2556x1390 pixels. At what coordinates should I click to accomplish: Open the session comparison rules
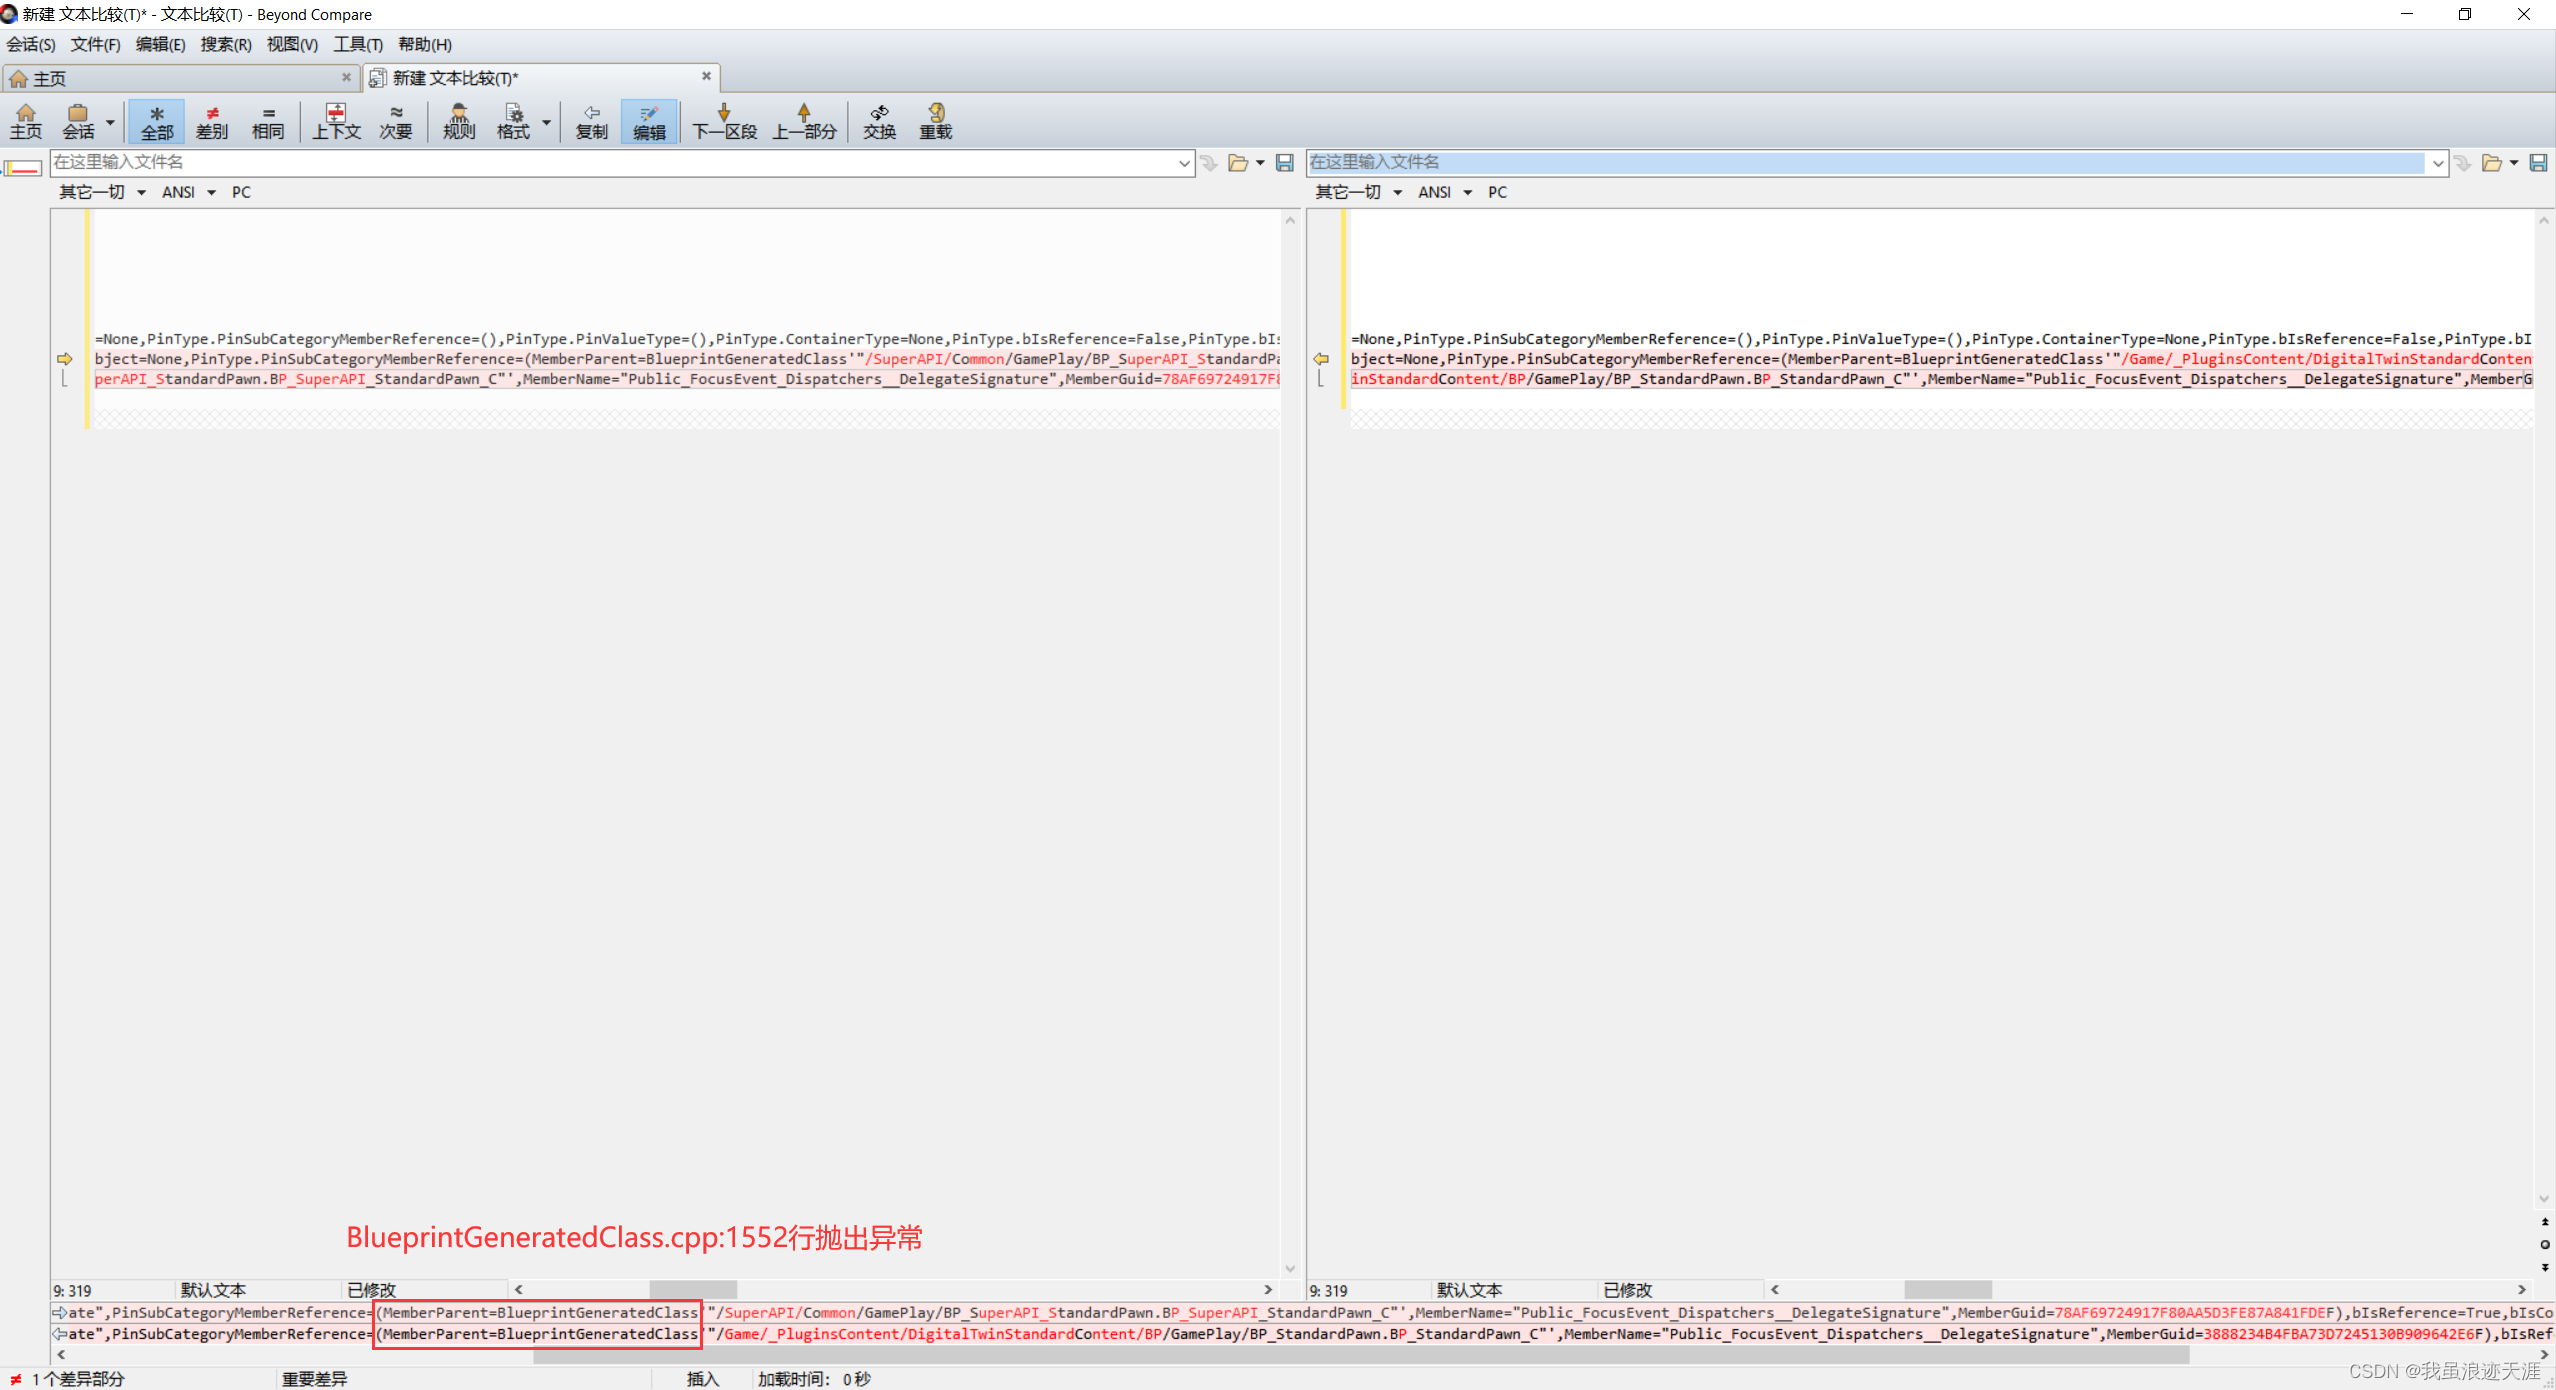pos(458,120)
